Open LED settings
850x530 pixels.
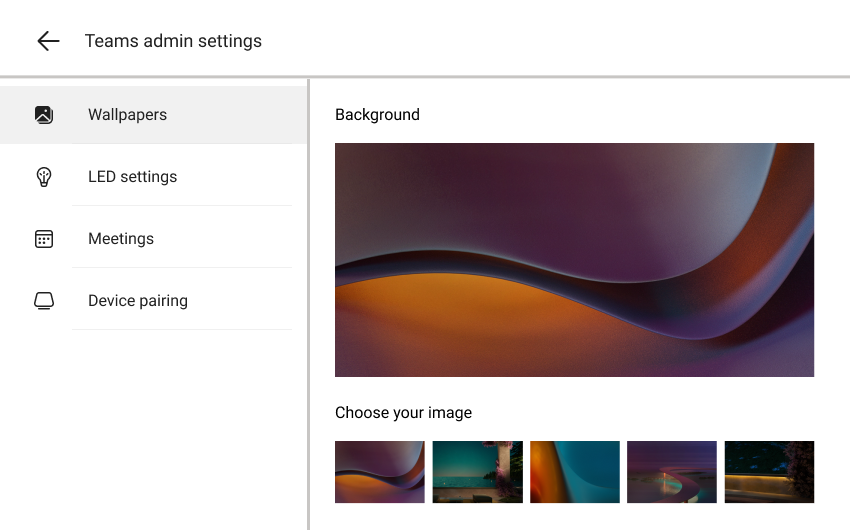[154, 177]
